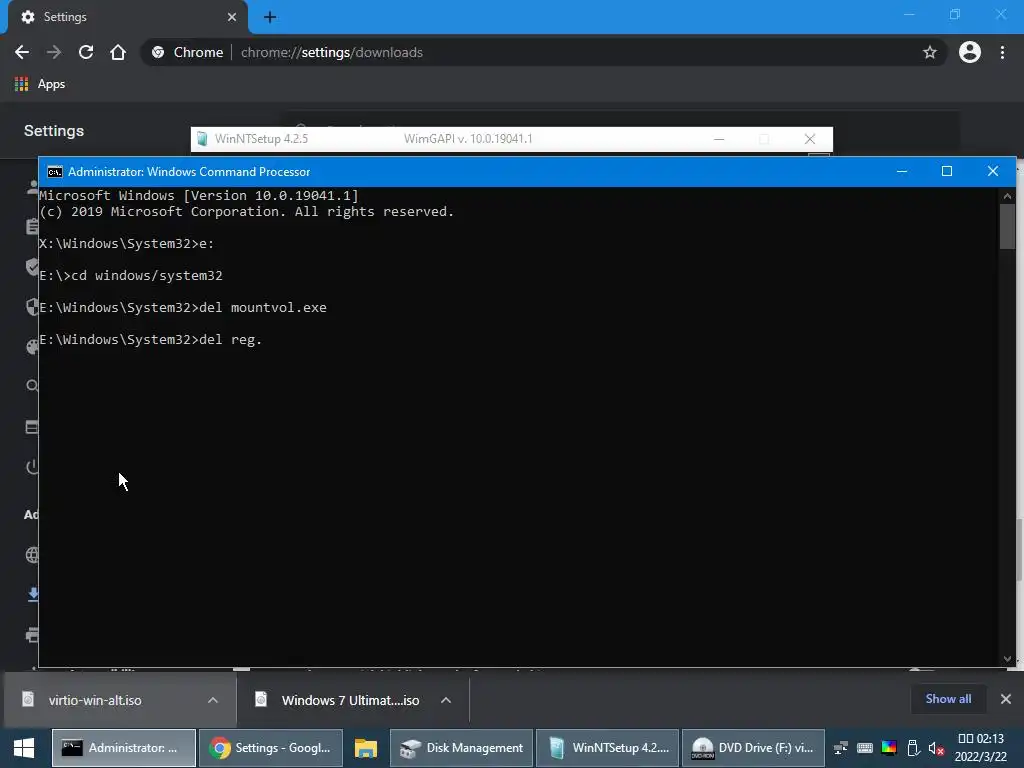
Task: Click the del mountvol.exe command line
Action: coord(183,308)
